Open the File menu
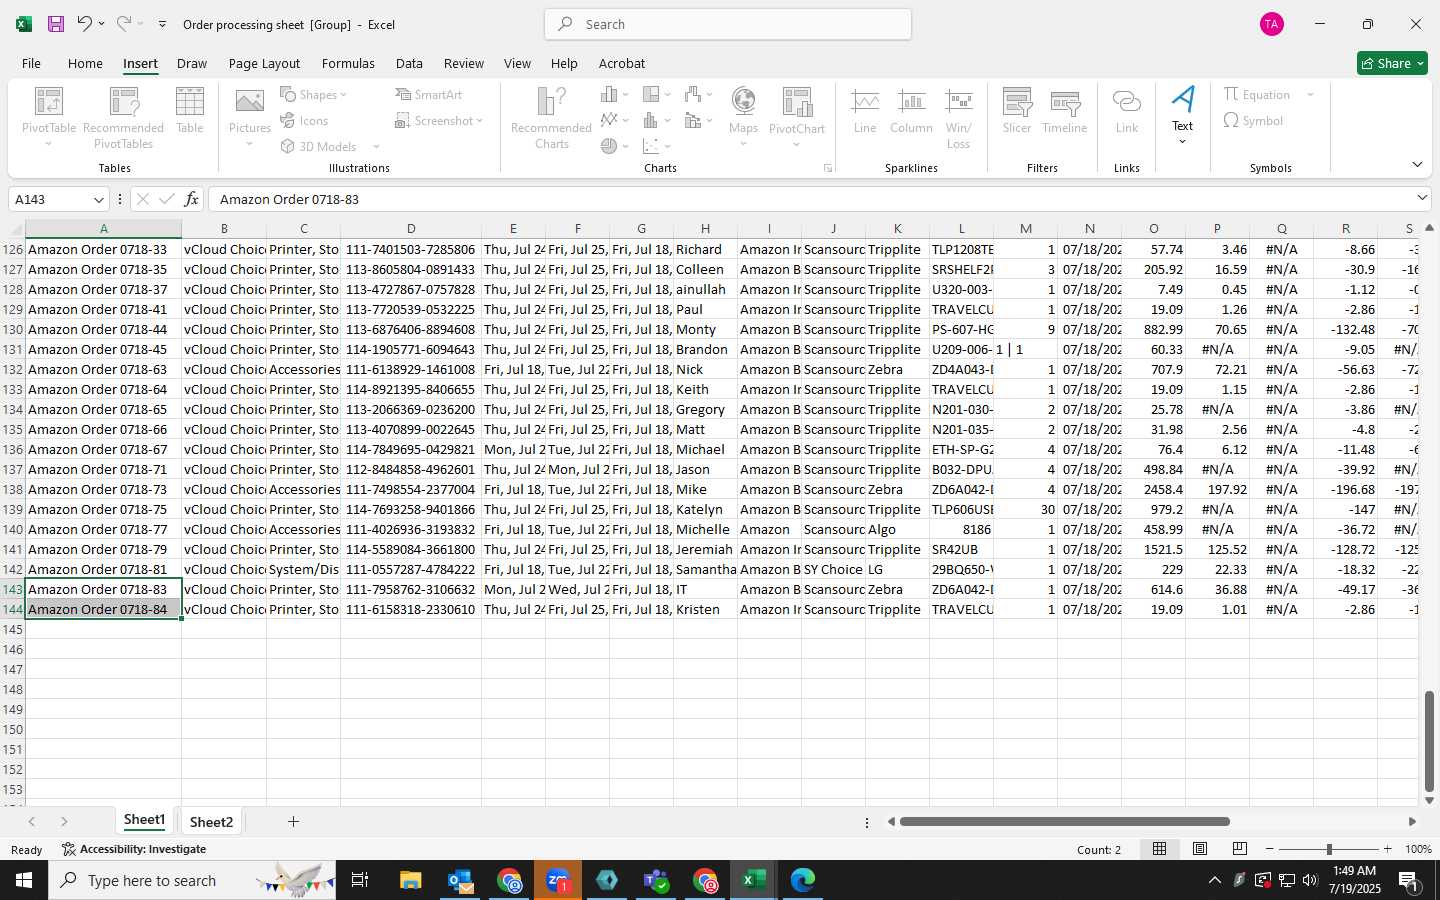The width and height of the screenshot is (1440, 900). pyautogui.click(x=31, y=63)
